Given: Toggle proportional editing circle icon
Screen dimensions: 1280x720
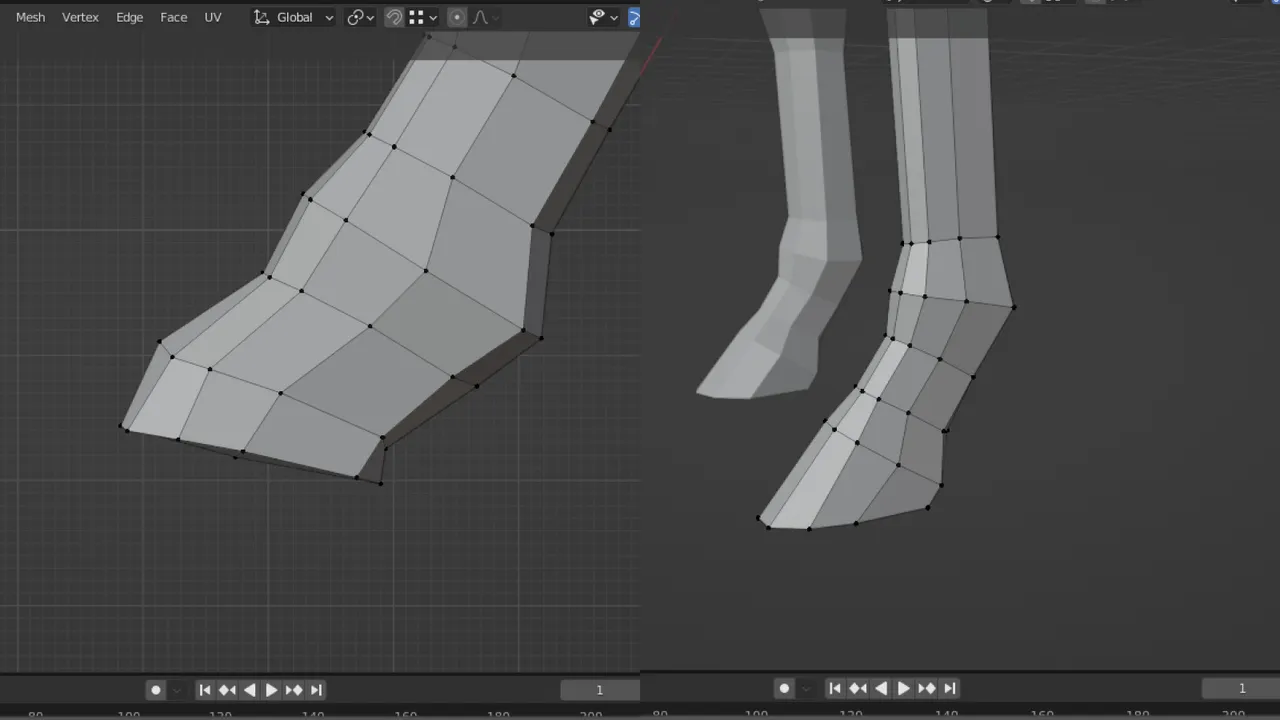Looking at the screenshot, I should pos(457,17).
